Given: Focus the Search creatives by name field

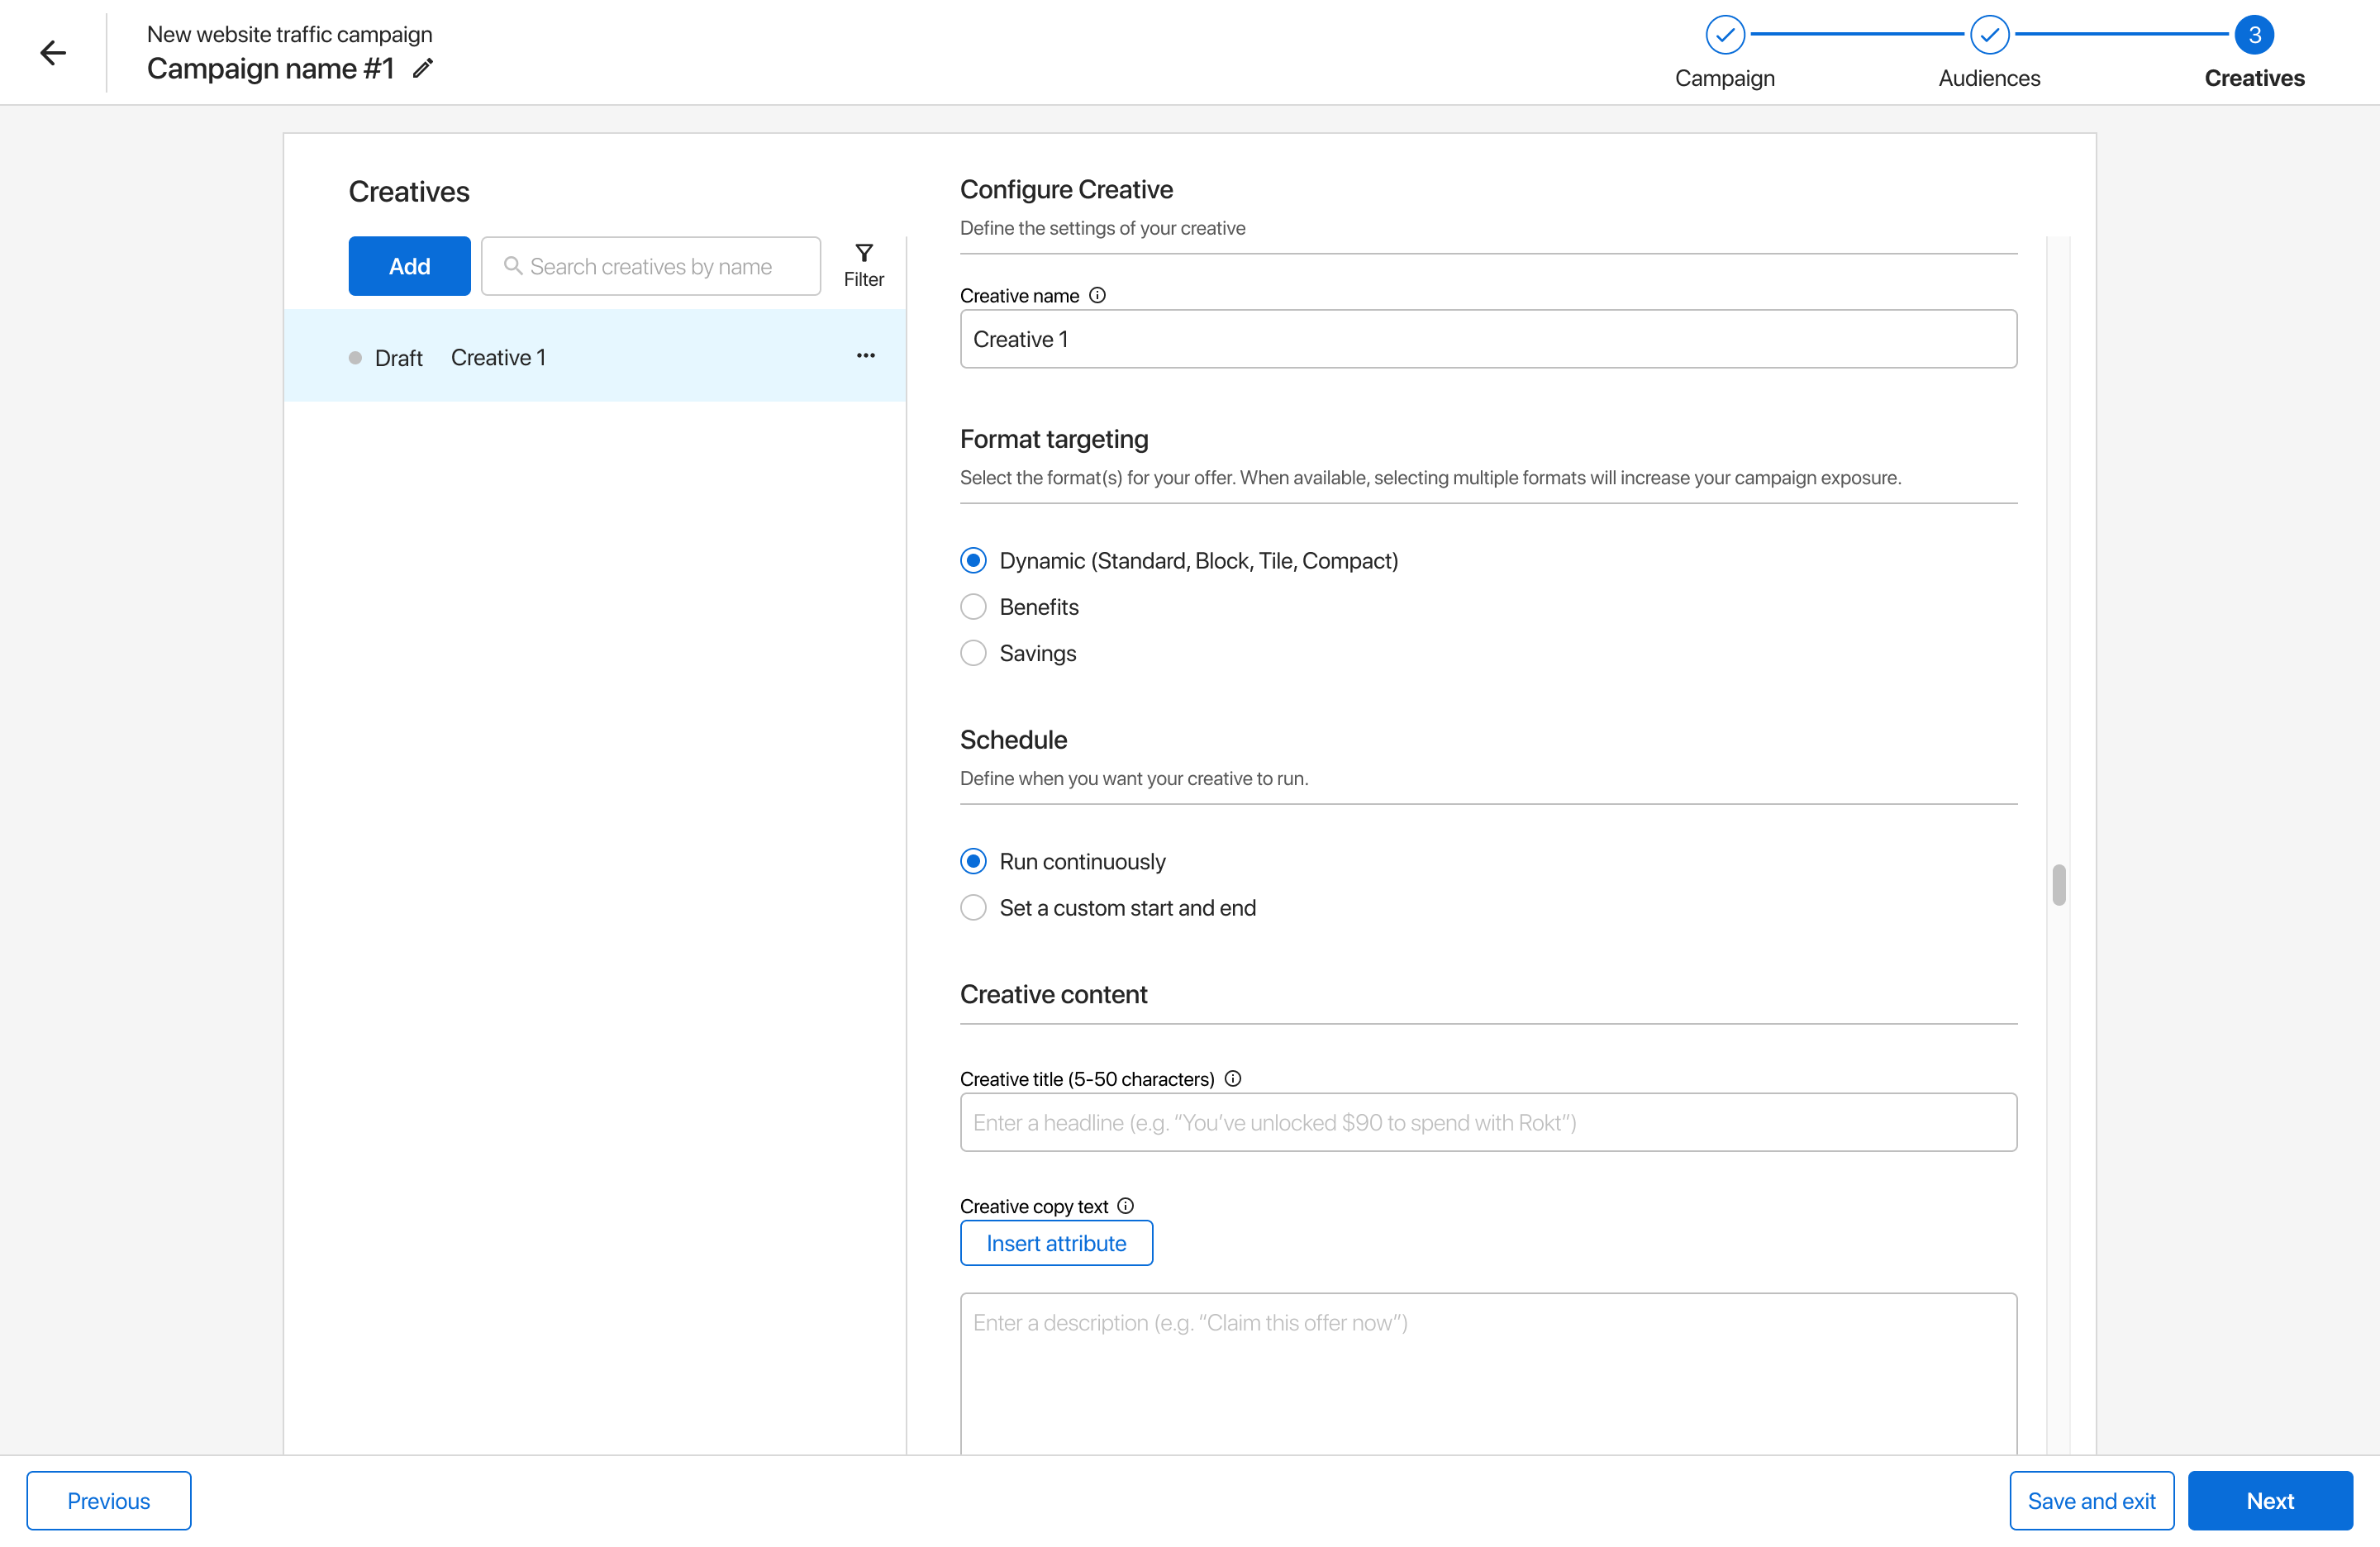Looking at the screenshot, I should pyautogui.click(x=651, y=266).
